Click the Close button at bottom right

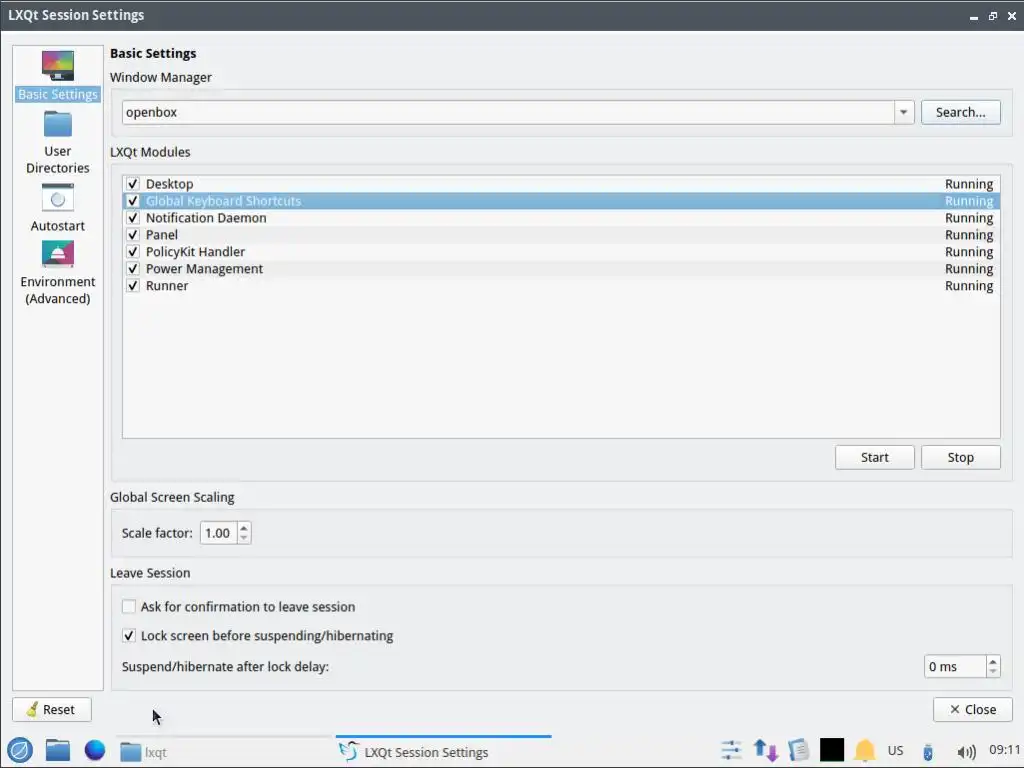point(972,709)
